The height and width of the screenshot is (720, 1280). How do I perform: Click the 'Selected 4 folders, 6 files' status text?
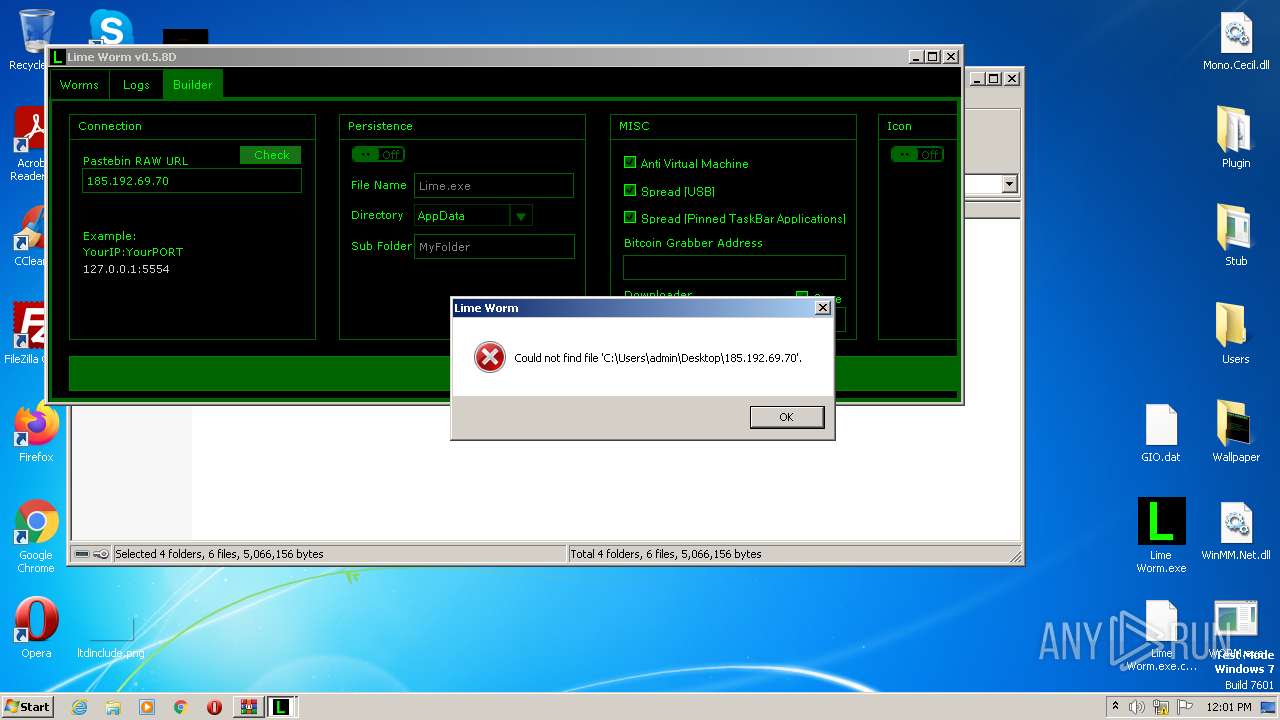(219, 554)
